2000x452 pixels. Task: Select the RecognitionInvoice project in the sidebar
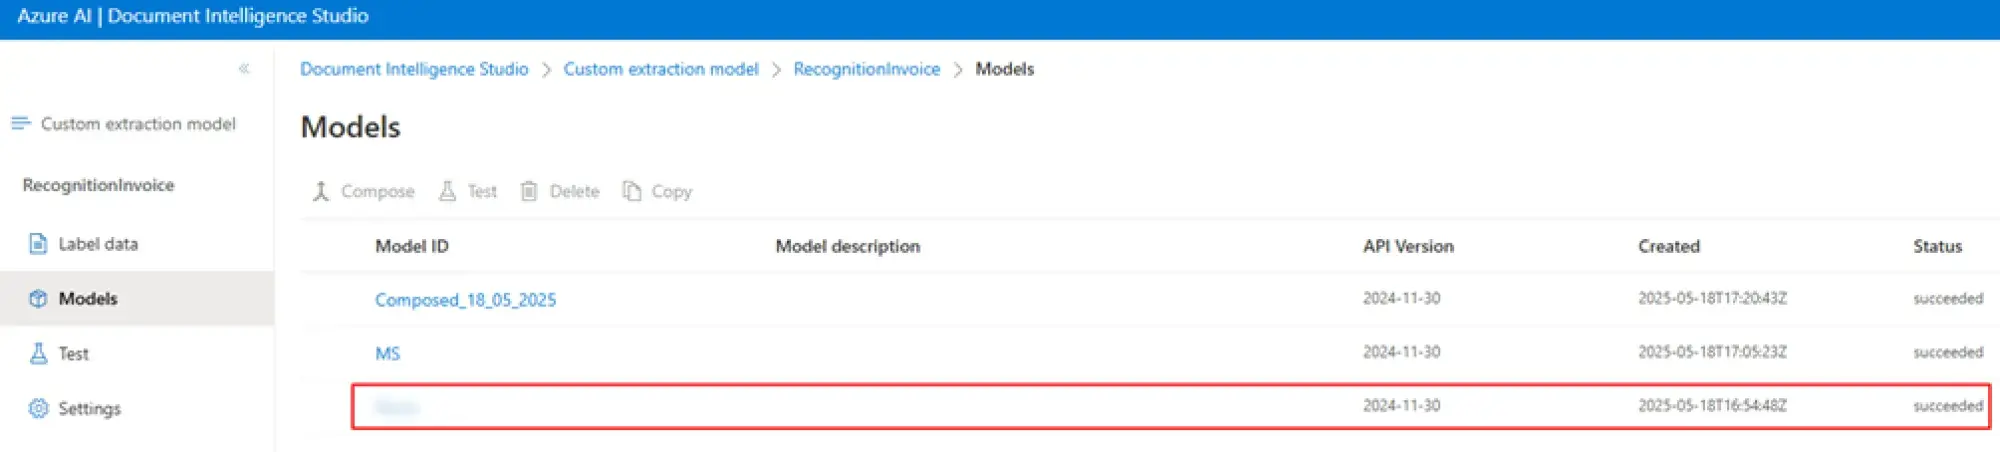click(98, 185)
